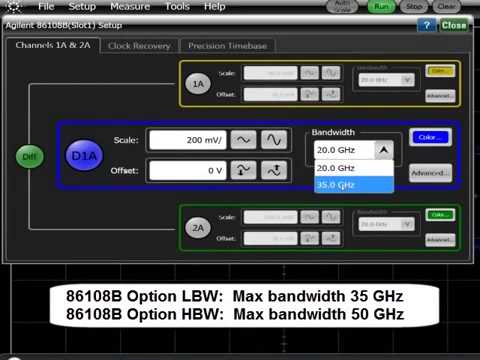
Task: Toggle the green Diff differential button
Action: (x=30, y=156)
